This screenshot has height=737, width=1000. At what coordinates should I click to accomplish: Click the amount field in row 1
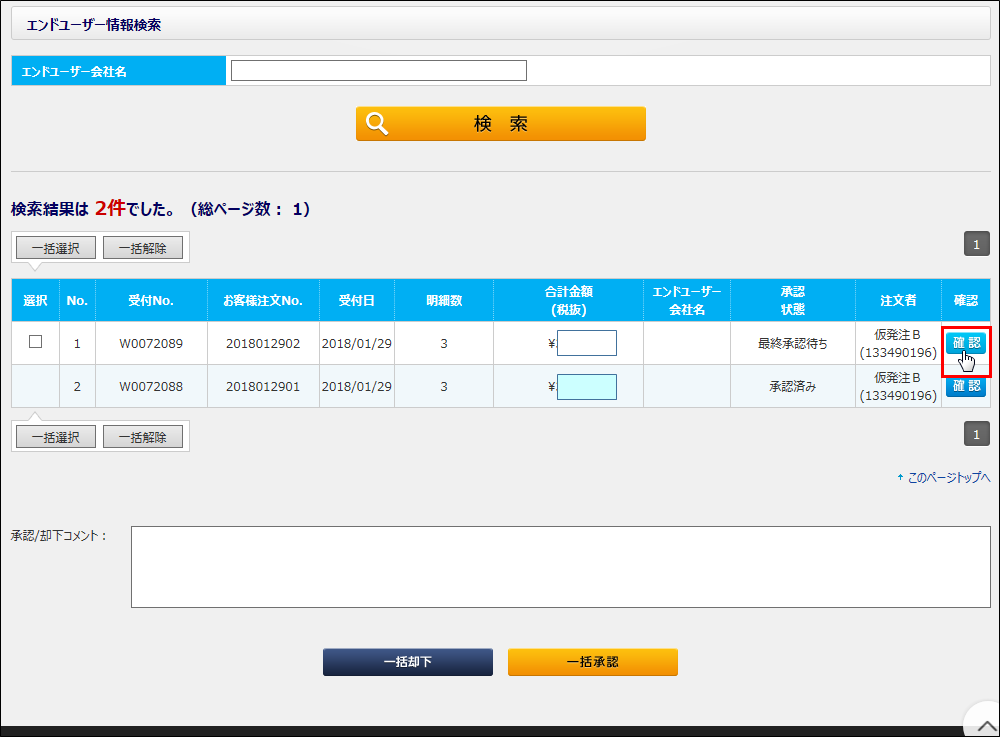pos(586,343)
